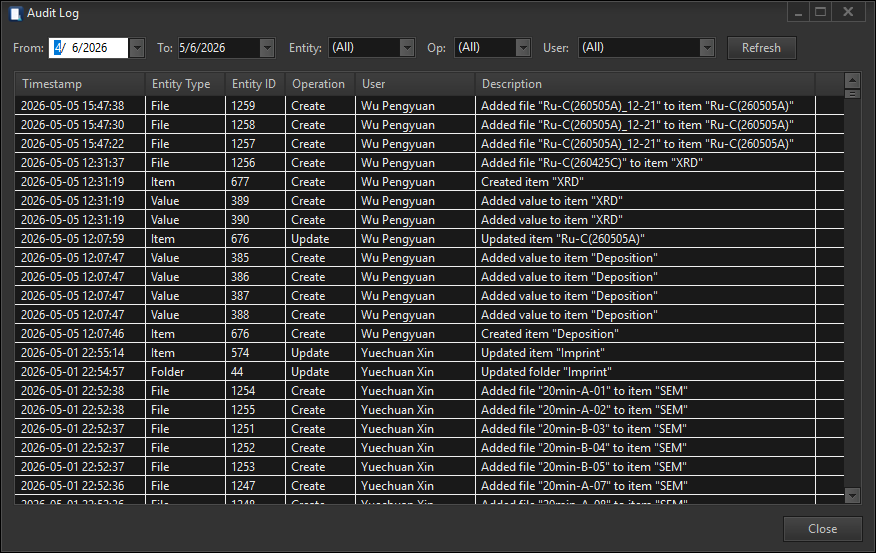Image resolution: width=876 pixels, height=553 pixels.
Task: Click the scrollbar thumb of the log table
Action: [x=852, y=94]
